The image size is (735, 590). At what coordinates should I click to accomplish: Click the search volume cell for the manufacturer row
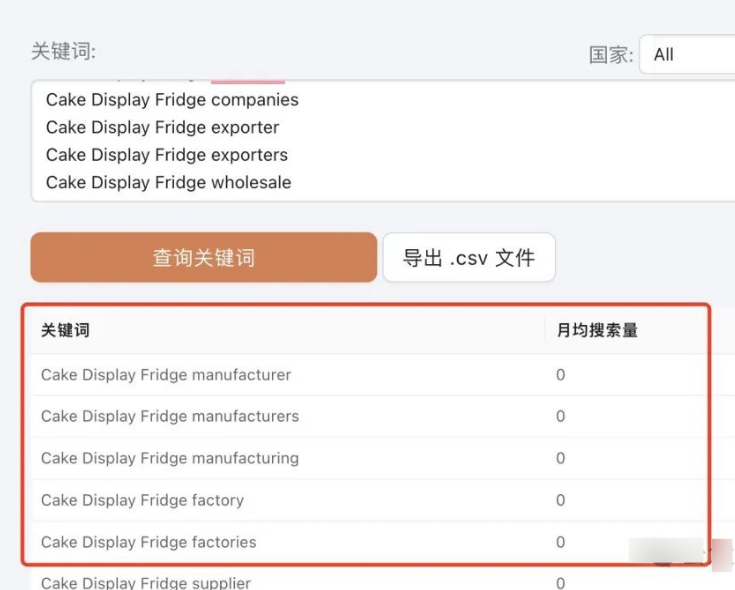click(560, 375)
